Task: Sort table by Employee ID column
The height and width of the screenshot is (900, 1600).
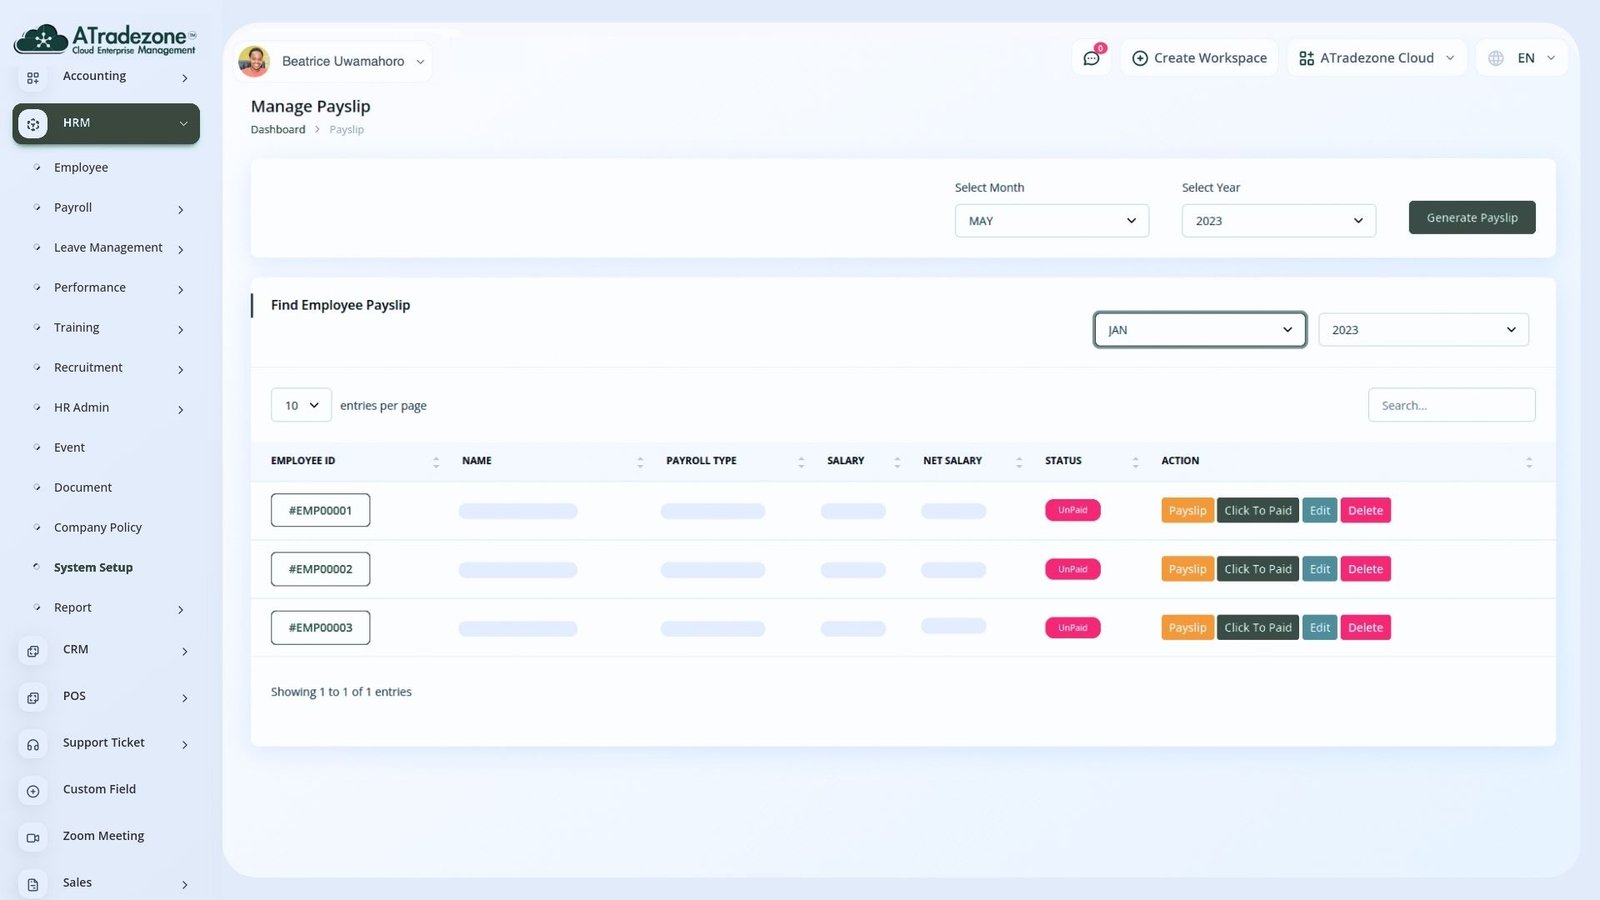Action: click(436, 461)
